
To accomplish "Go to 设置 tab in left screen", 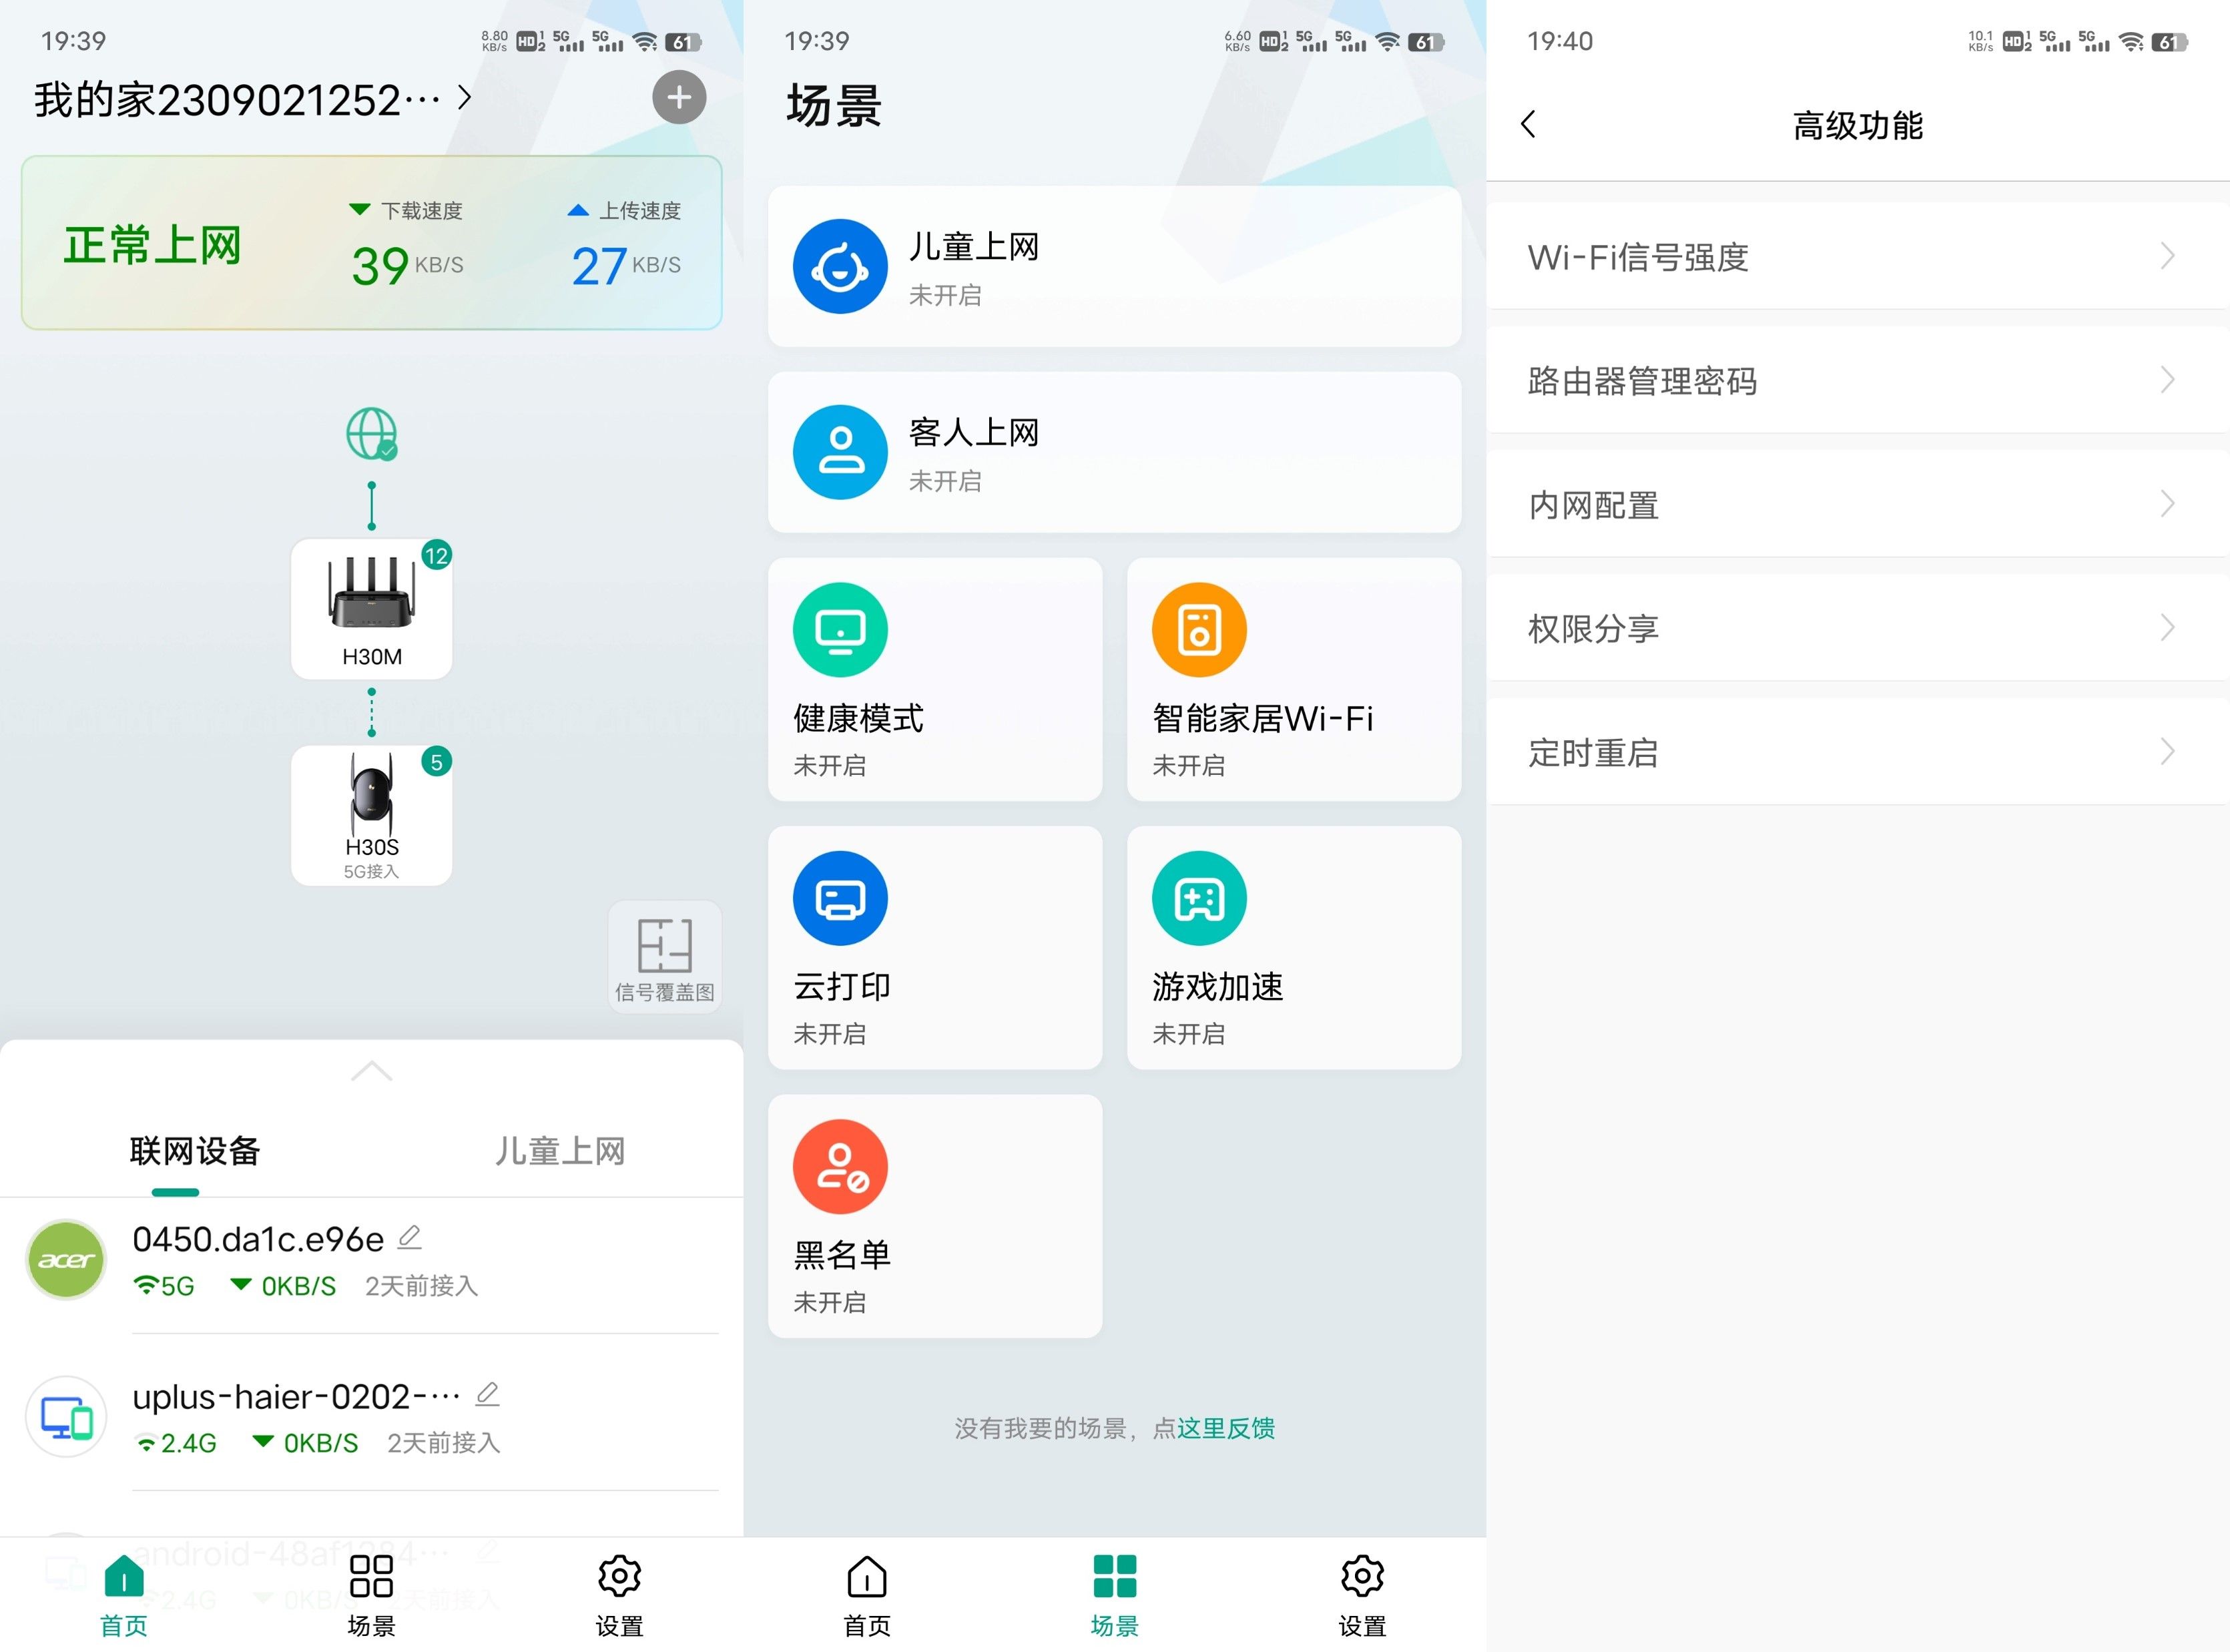I will [619, 1595].
